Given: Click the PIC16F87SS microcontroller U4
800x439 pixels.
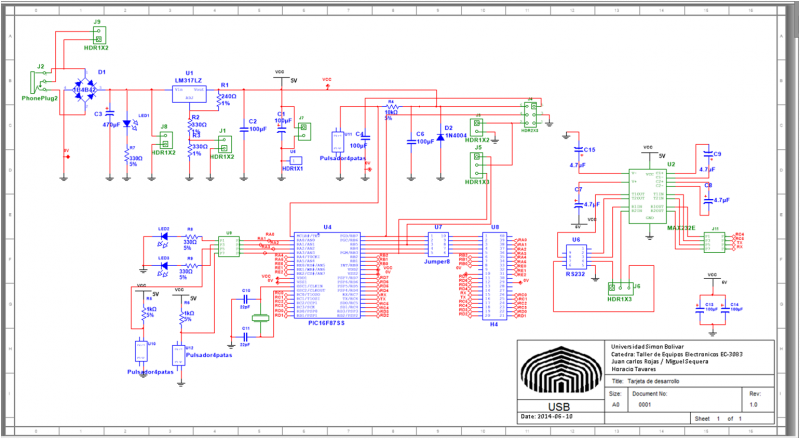Looking at the screenshot, I should [326, 276].
